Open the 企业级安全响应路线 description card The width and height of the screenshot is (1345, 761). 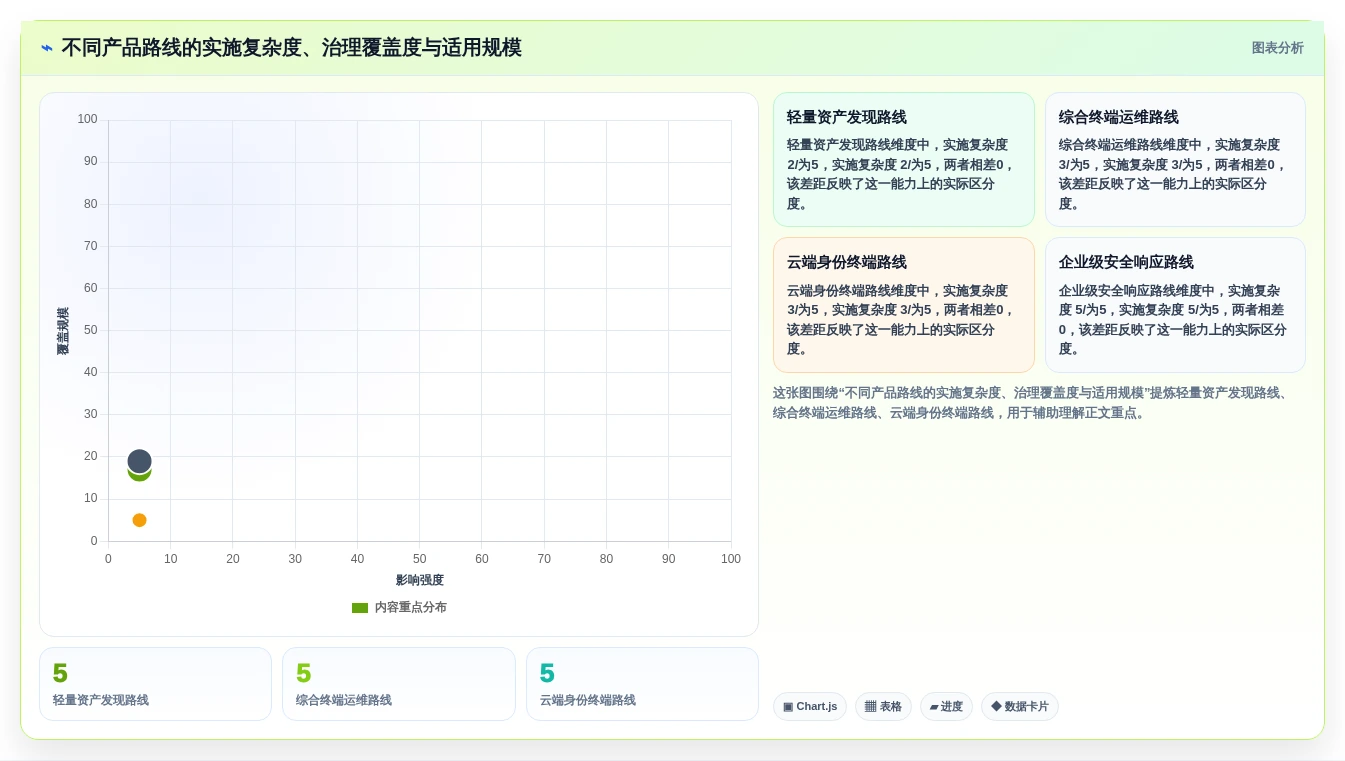1175,305
